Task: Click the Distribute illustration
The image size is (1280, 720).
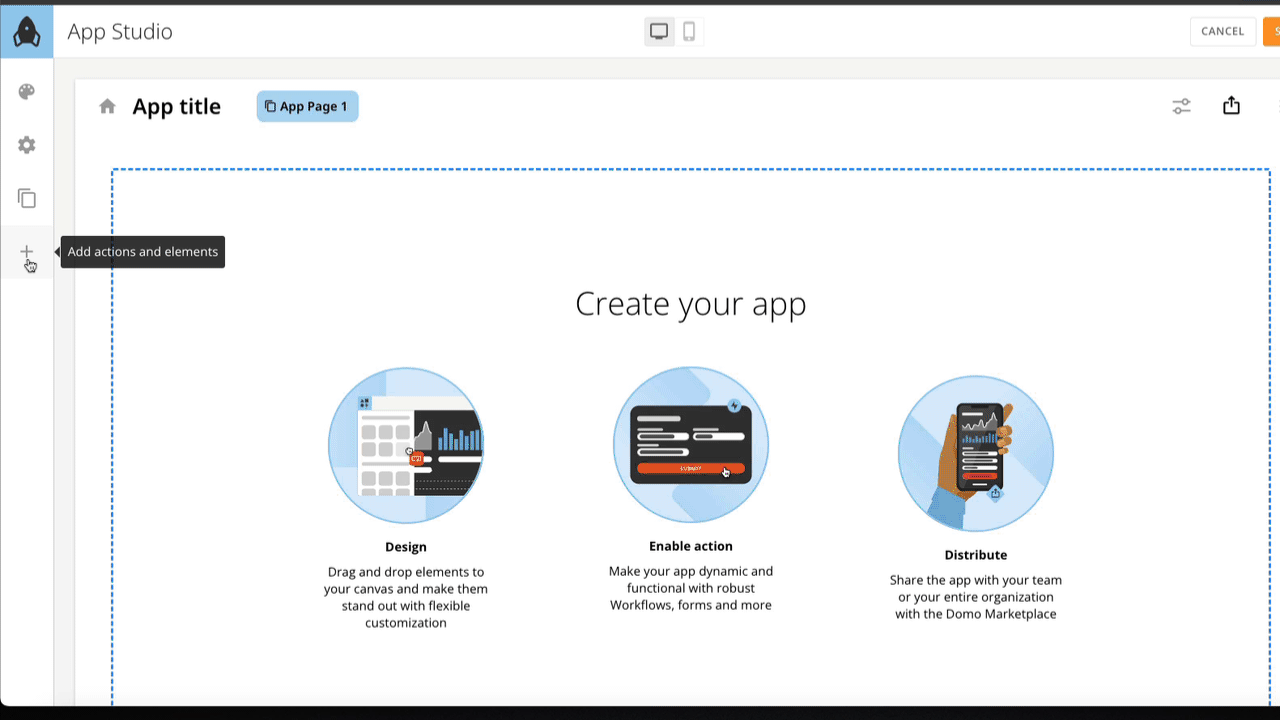Action: click(975, 453)
